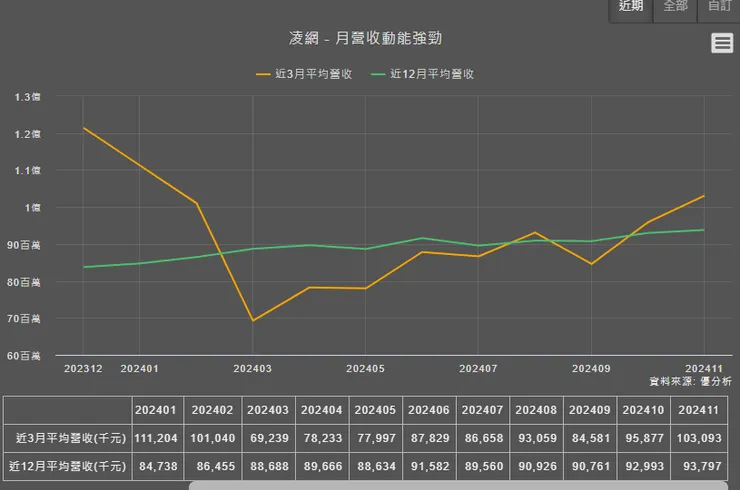Click the cell value 89,666
Image resolution: width=740 pixels, height=490 pixels.
[x=323, y=466]
